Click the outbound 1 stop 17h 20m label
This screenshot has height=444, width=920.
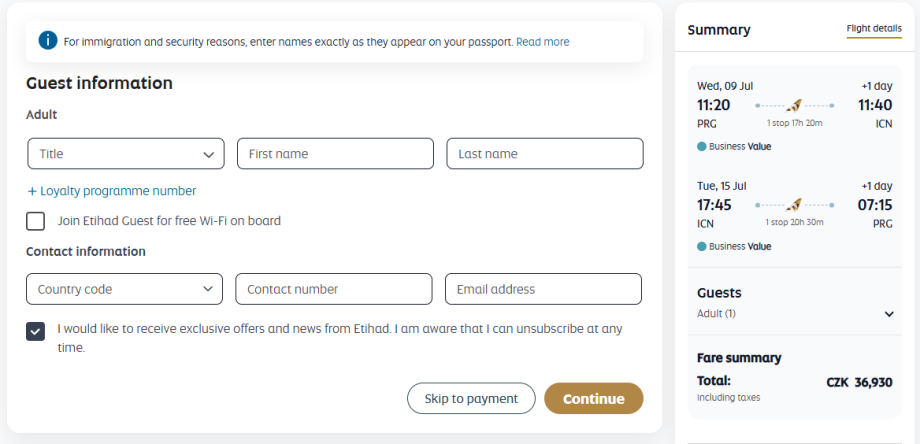794,123
